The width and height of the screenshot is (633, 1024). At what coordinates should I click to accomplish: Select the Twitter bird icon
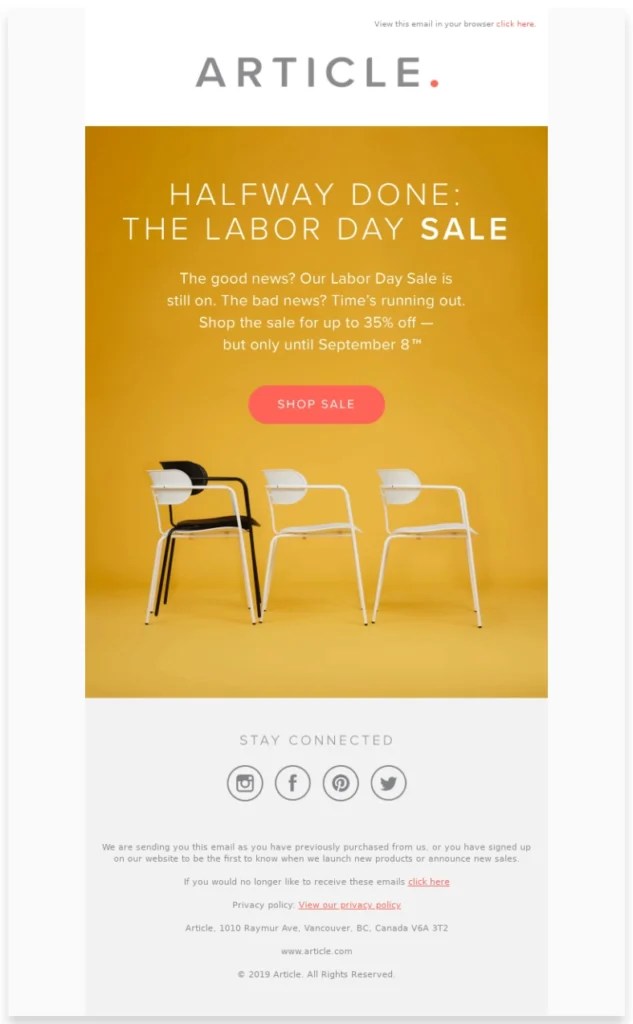click(x=390, y=783)
